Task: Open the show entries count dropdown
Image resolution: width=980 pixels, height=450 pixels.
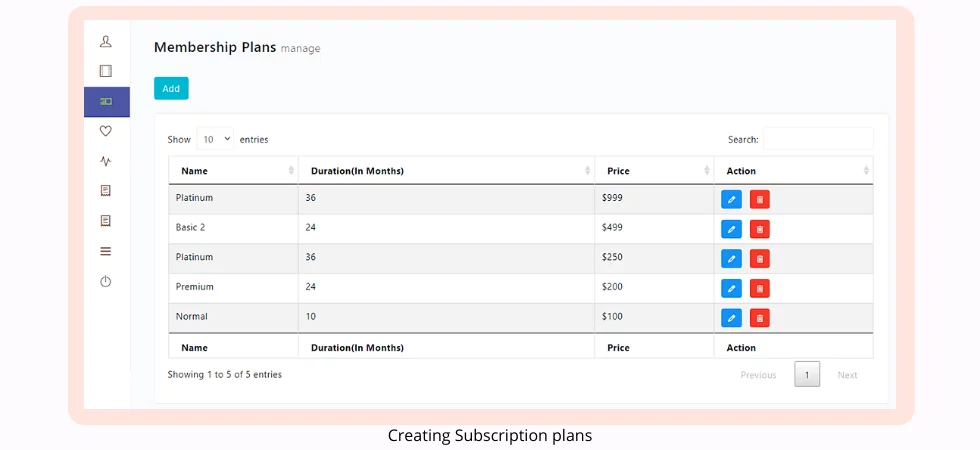Action: [x=216, y=140]
